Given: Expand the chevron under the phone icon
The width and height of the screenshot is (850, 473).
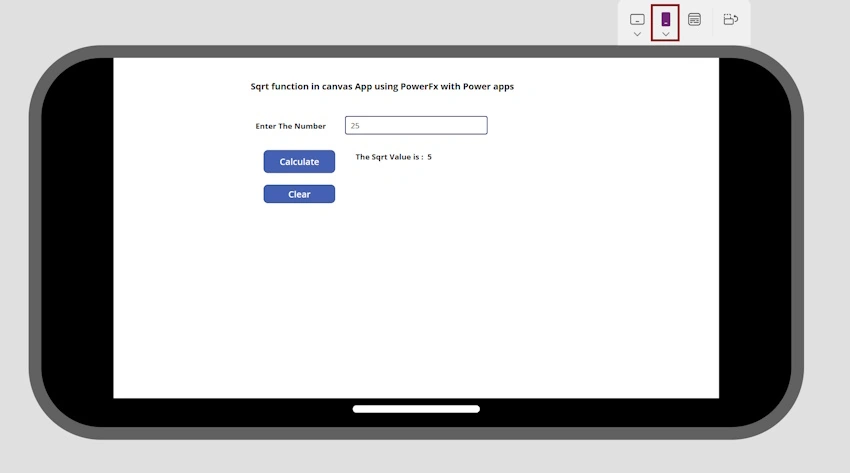Looking at the screenshot, I should 665,34.
